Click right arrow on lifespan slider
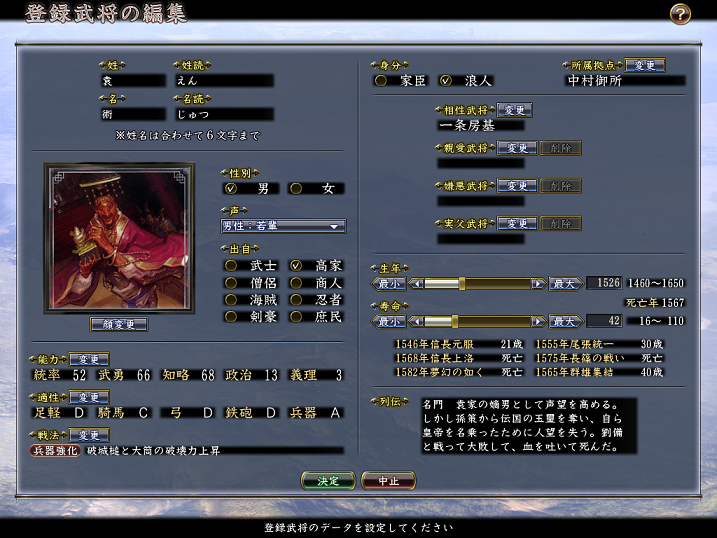The width and height of the screenshot is (717, 538). [538, 321]
